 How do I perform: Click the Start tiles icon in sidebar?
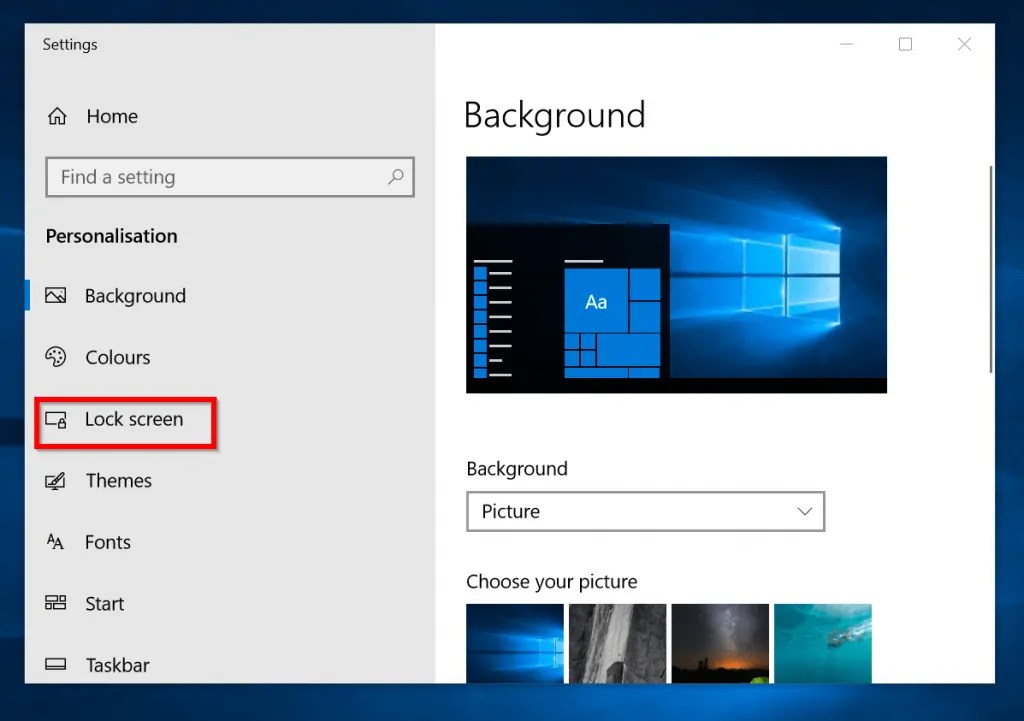click(x=57, y=604)
